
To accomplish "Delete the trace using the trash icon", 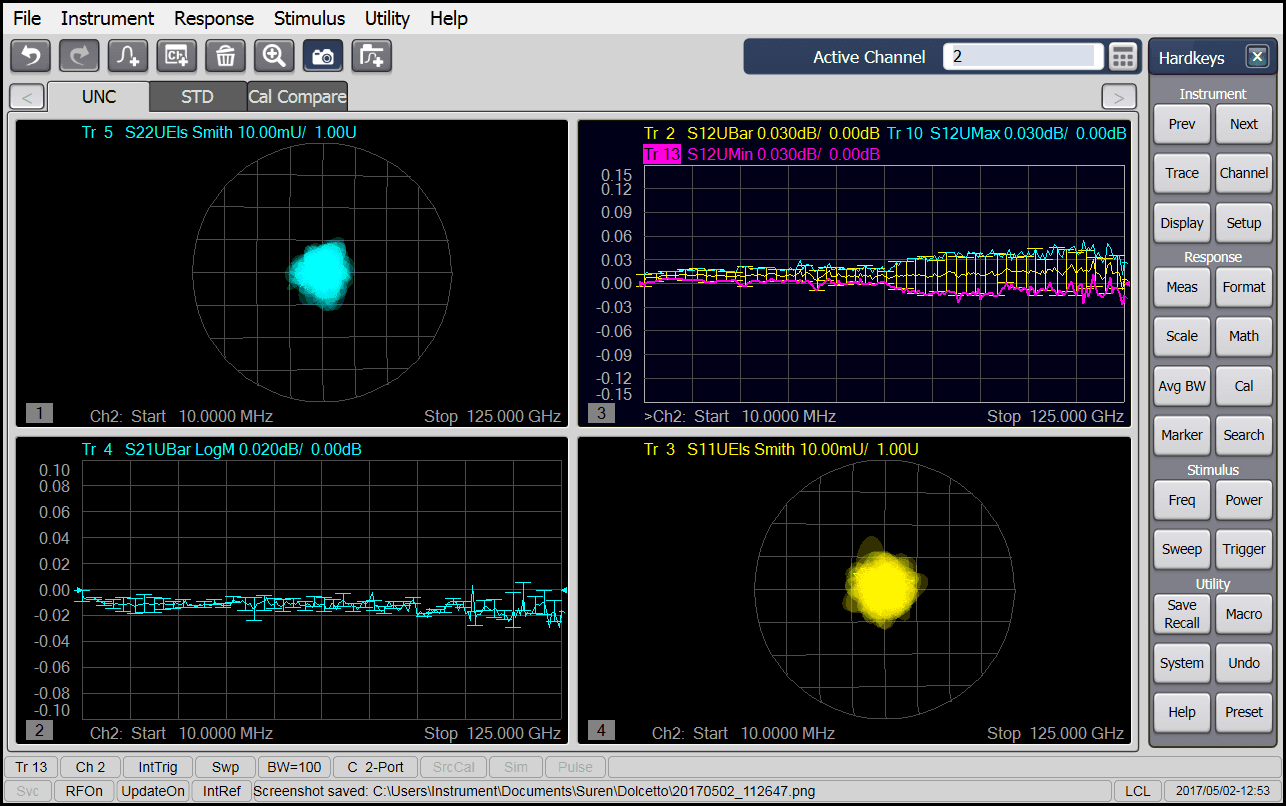I will click(225, 56).
